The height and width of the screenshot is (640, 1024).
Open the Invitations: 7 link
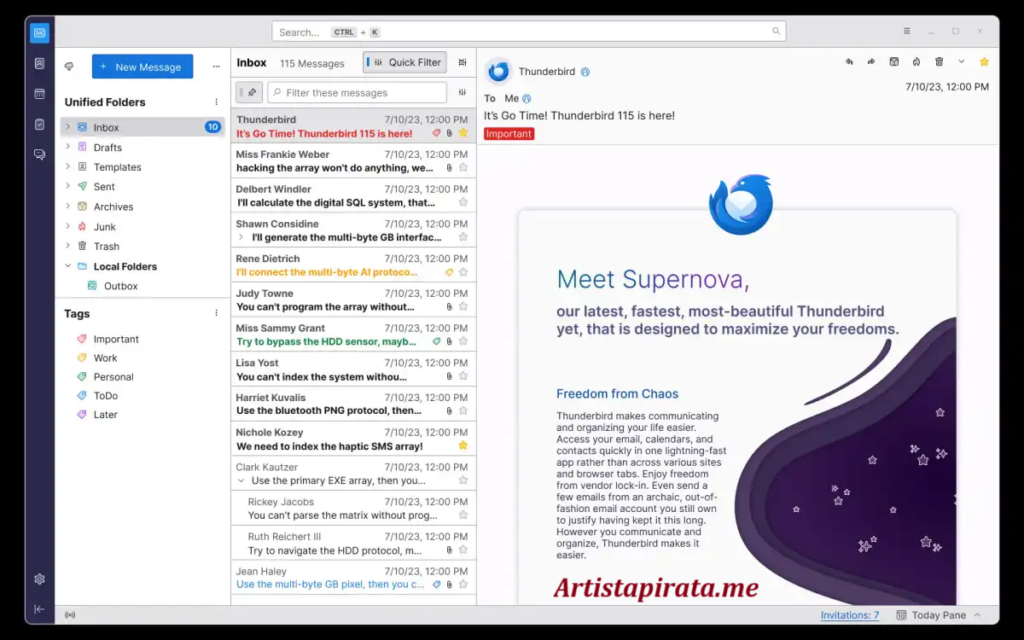[850, 615]
